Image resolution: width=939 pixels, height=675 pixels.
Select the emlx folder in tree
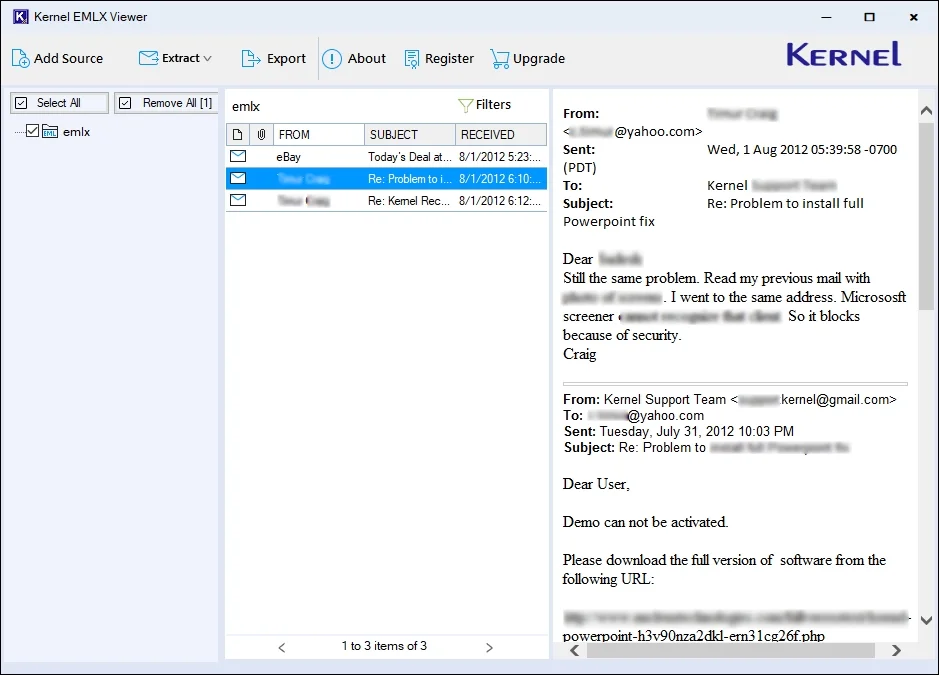(76, 131)
